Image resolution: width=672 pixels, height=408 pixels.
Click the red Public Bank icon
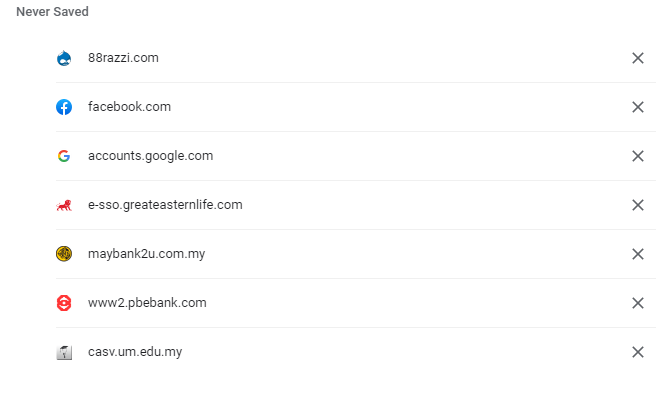[x=64, y=303]
